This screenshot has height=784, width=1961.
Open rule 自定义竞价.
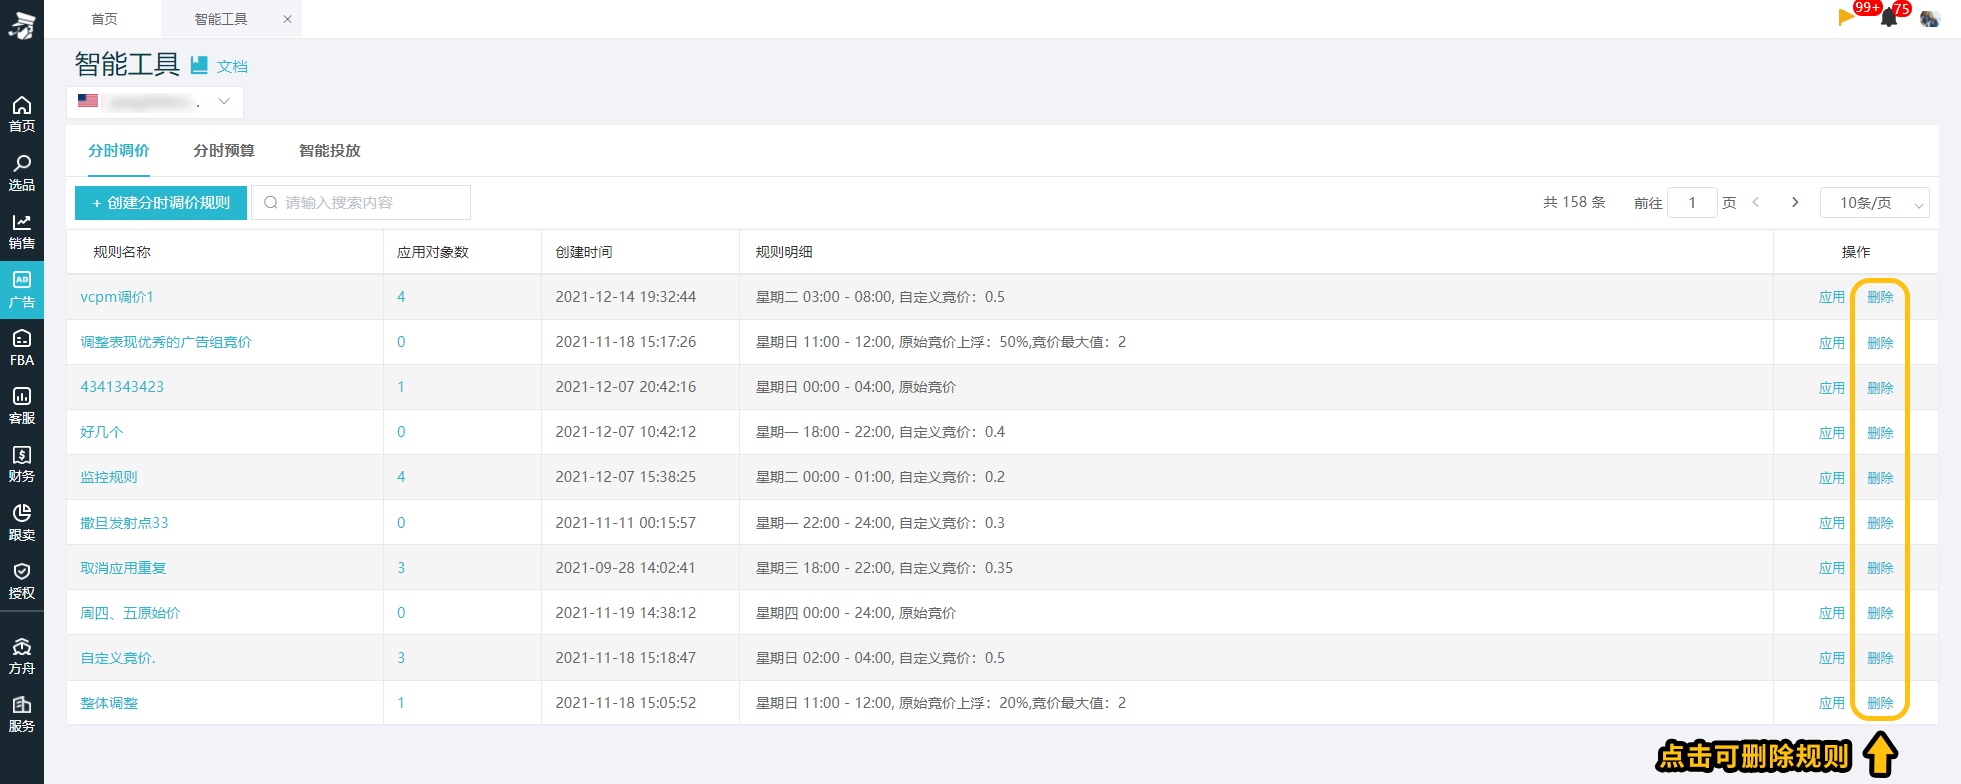pyautogui.click(x=118, y=658)
